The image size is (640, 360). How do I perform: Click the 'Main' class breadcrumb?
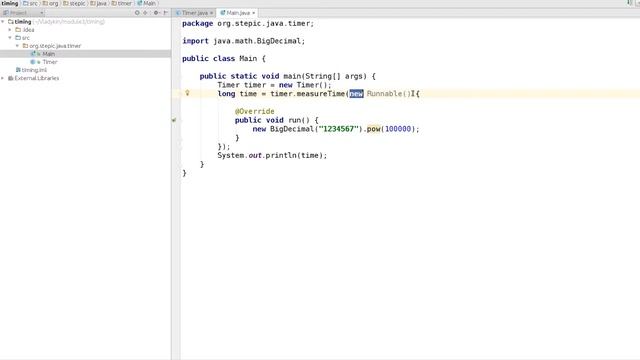point(147,3)
